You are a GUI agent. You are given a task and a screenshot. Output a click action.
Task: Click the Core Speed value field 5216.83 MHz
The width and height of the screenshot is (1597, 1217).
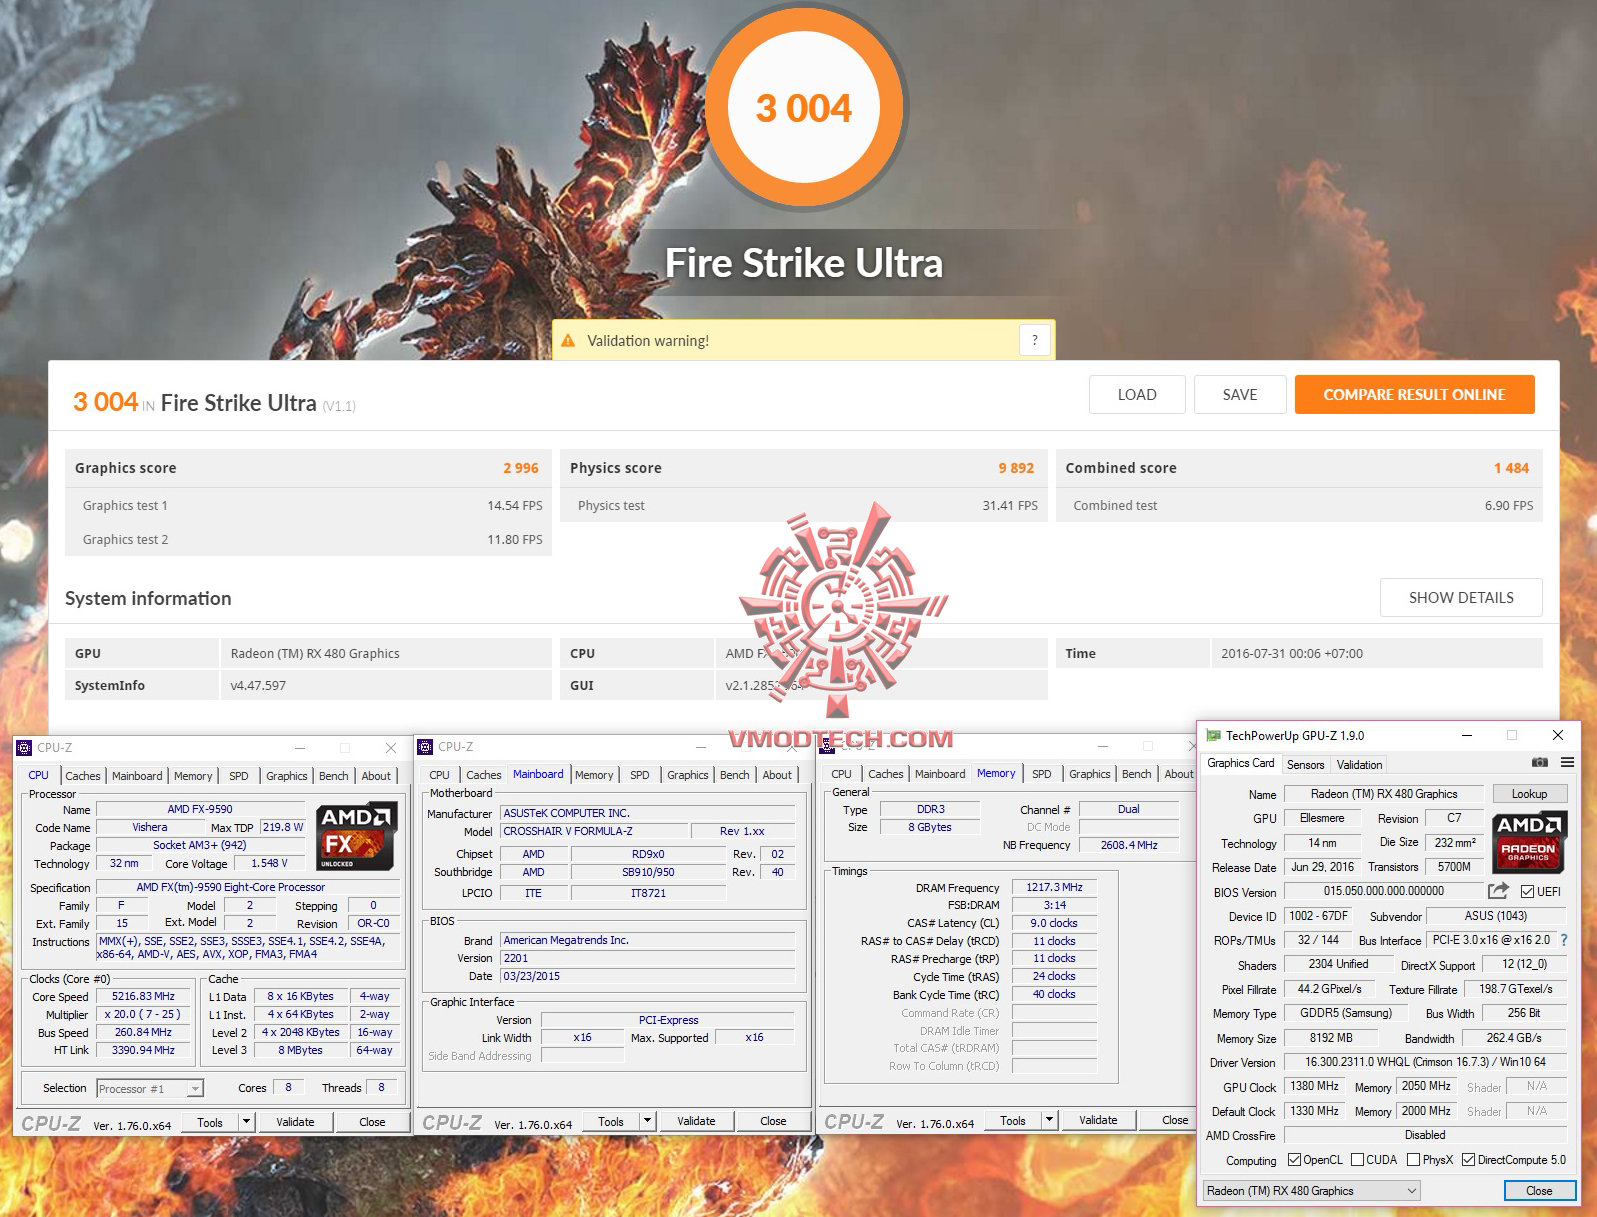pyautogui.click(x=144, y=997)
